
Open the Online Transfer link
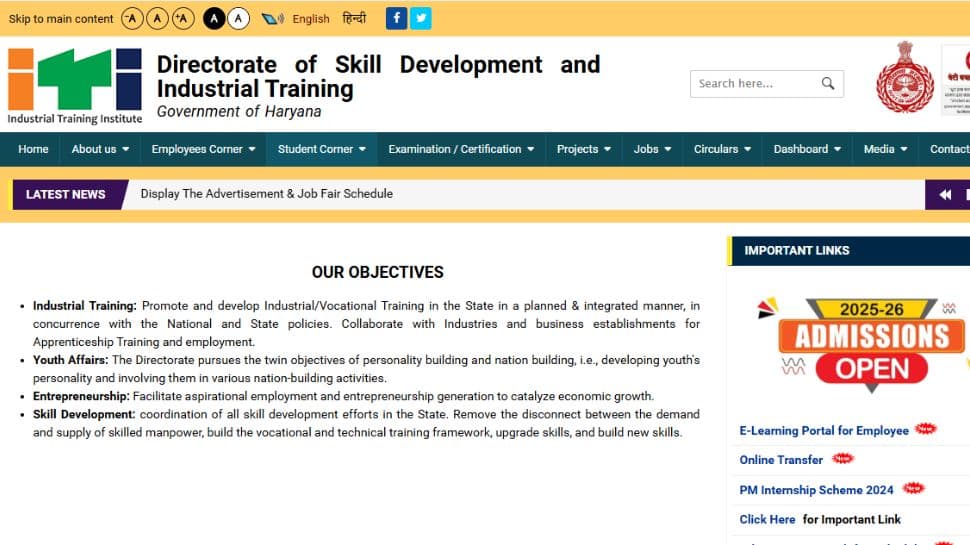tap(781, 460)
